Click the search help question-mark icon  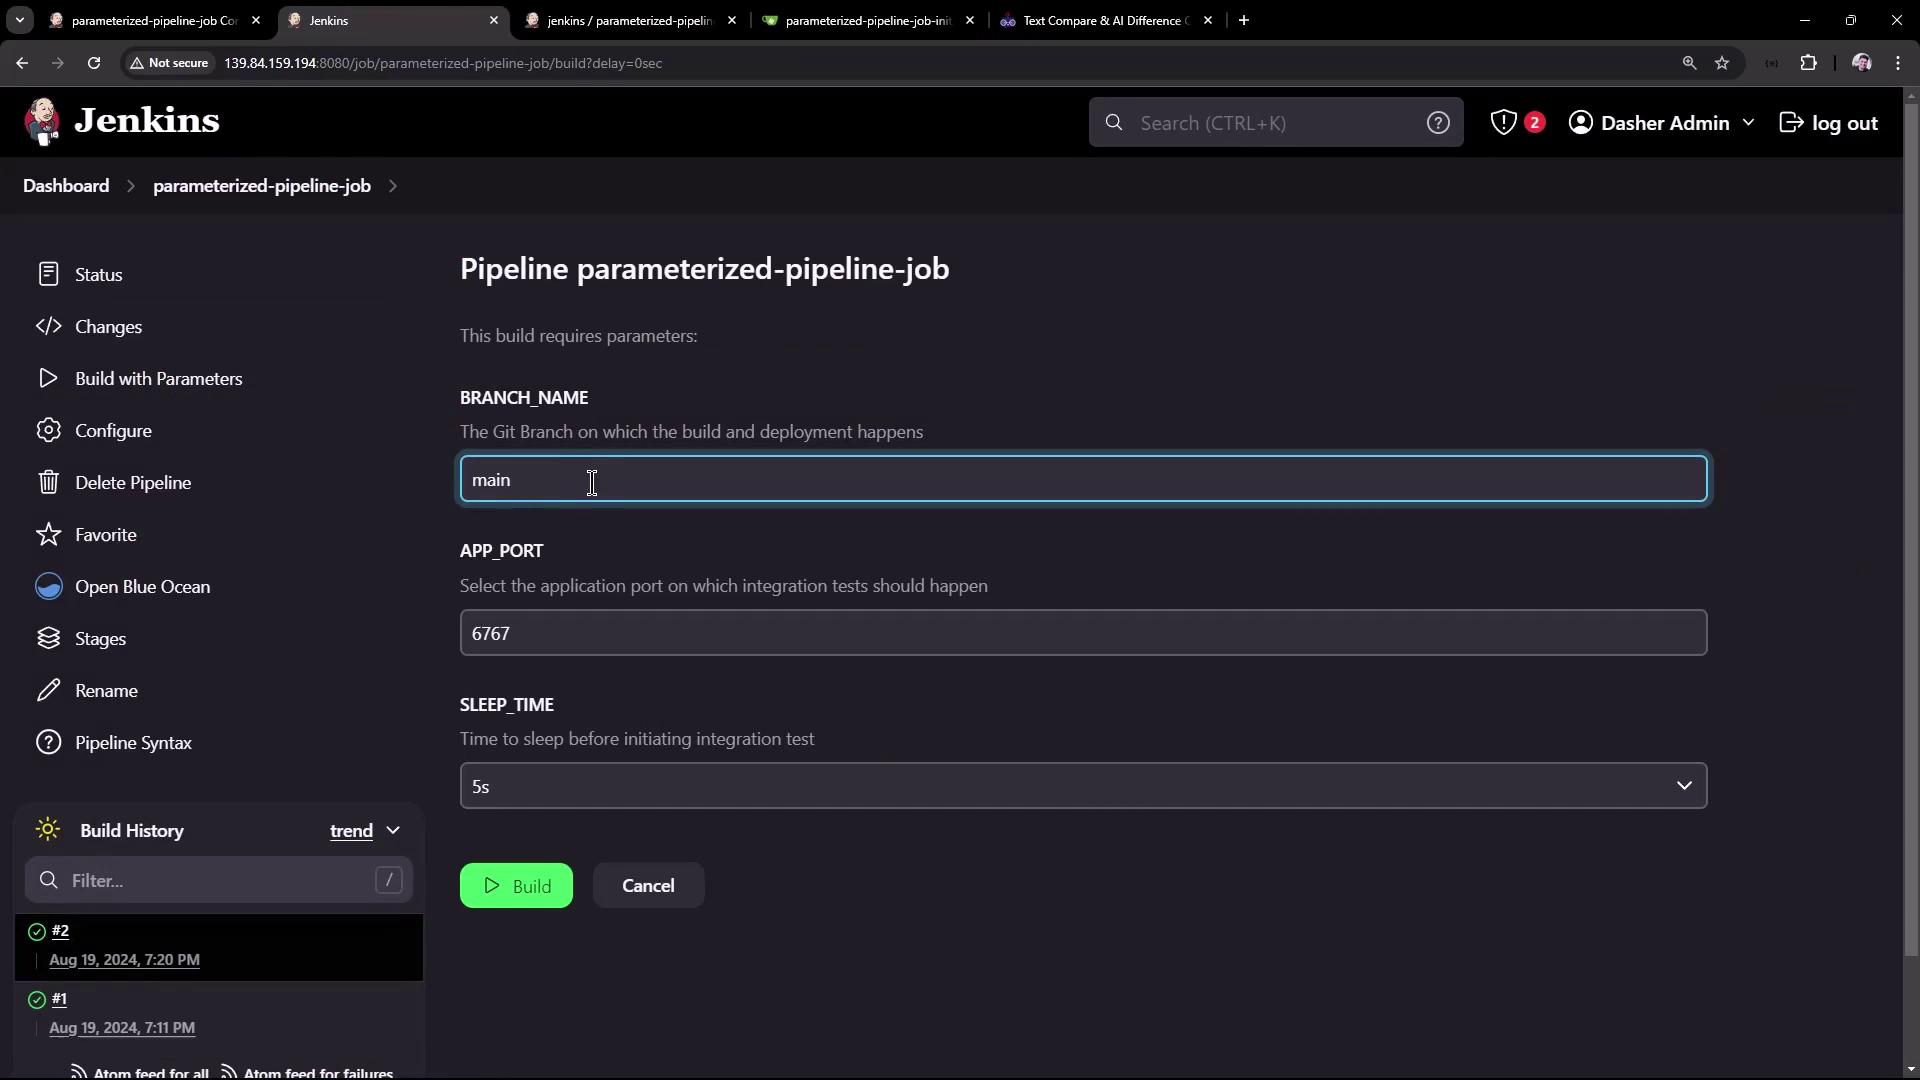(x=1437, y=123)
